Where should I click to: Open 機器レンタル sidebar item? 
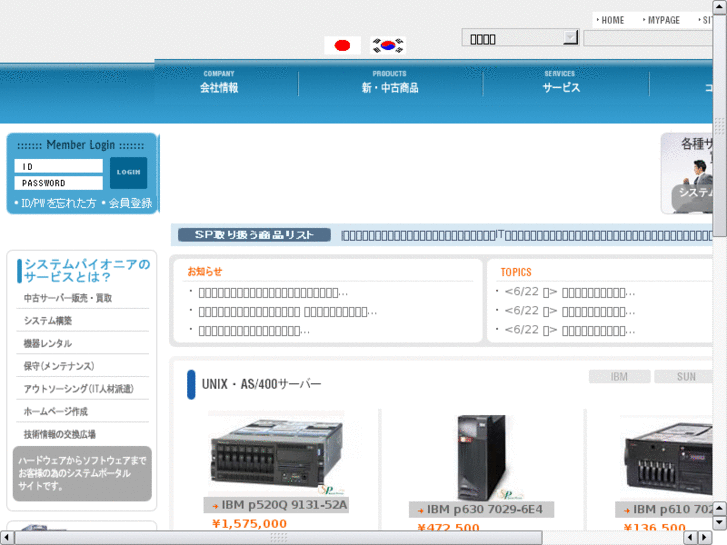coord(48,343)
